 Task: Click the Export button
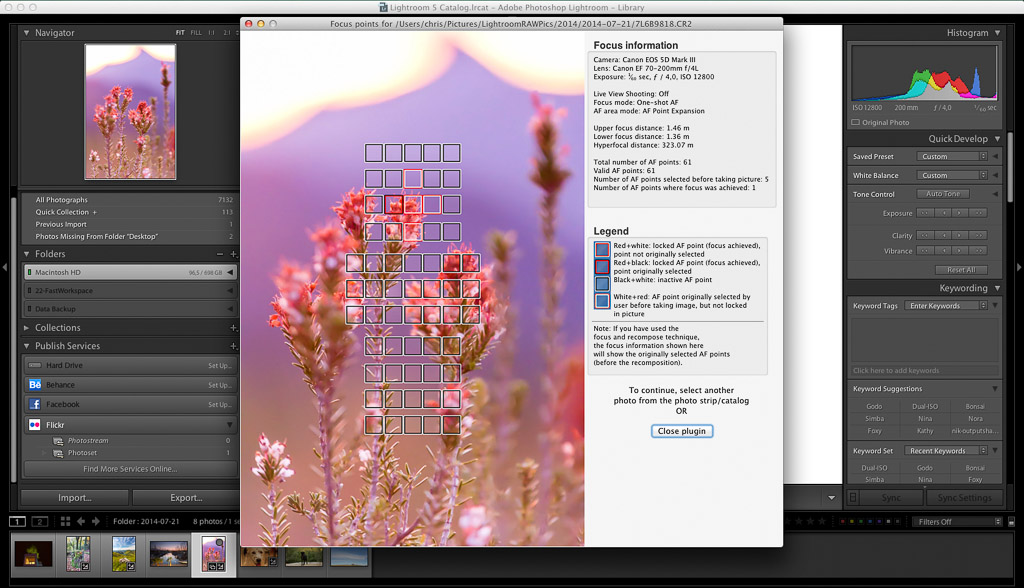click(x=185, y=498)
